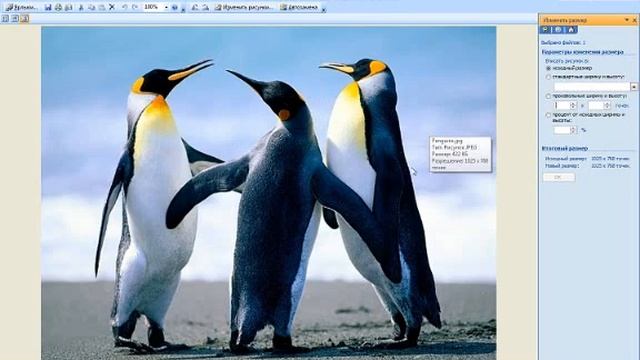640x360 pixels.
Task: Click the Новый размер 1025 x 768 line
Action: (587, 166)
